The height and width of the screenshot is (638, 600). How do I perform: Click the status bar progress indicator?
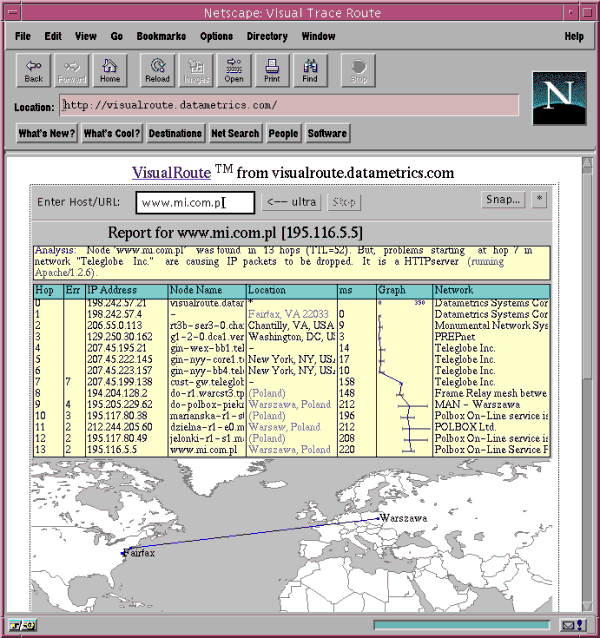click(462, 625)
